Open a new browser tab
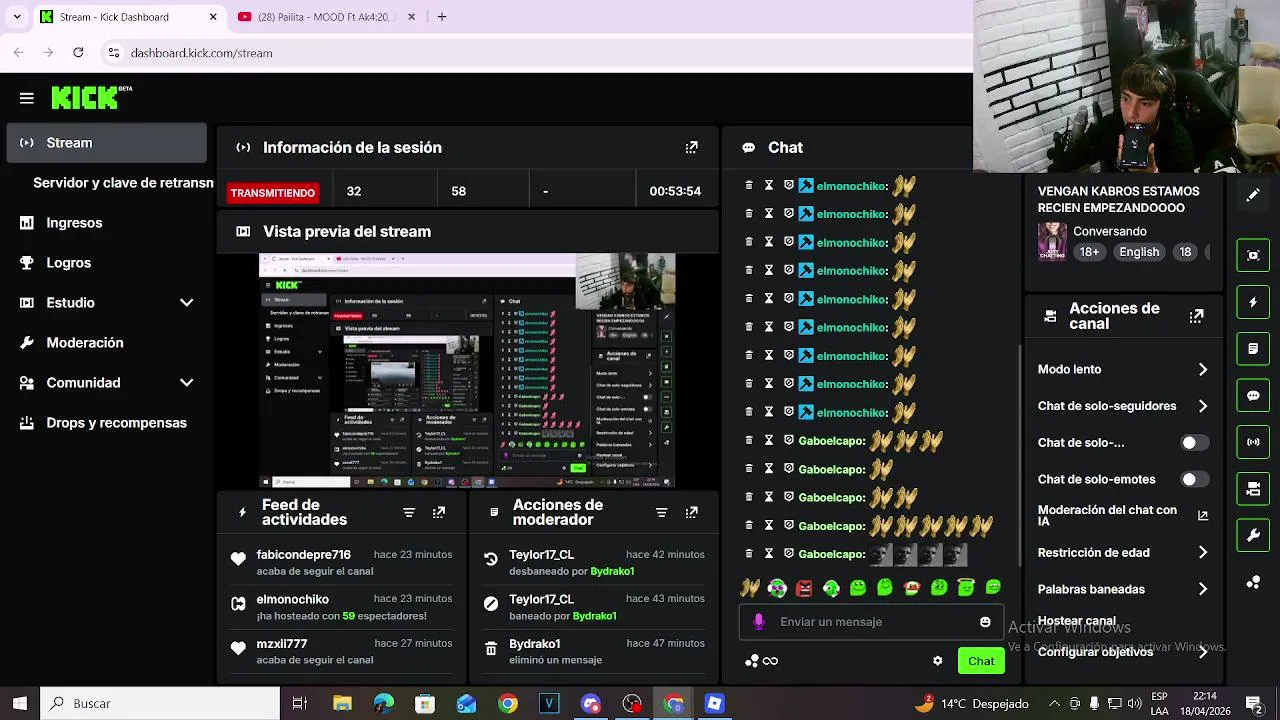1280x720 pixels. click(442, 17)
